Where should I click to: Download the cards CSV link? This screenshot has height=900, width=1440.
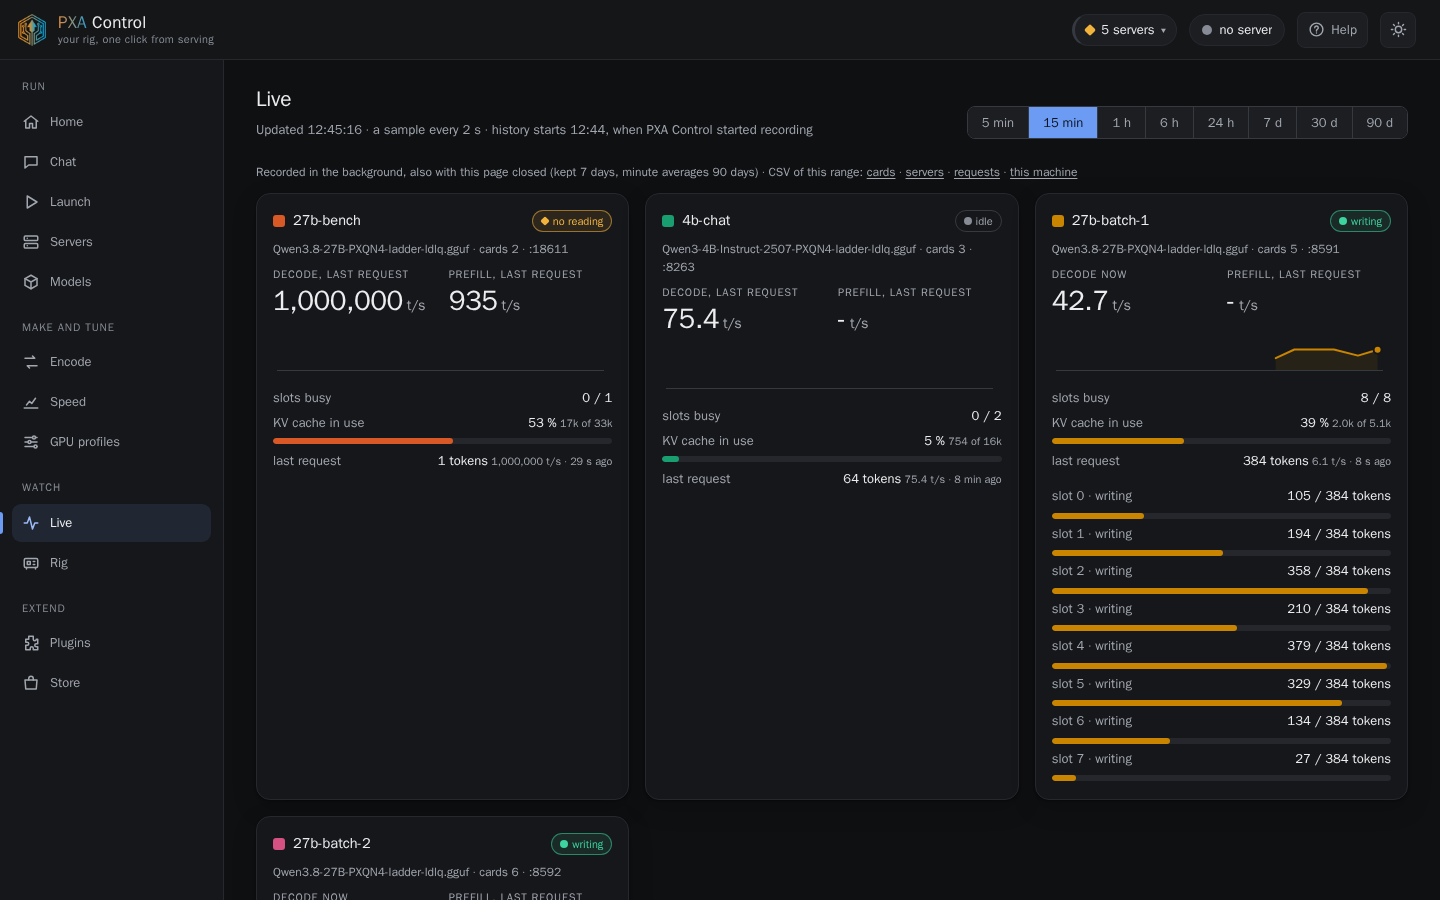(881, 172)
